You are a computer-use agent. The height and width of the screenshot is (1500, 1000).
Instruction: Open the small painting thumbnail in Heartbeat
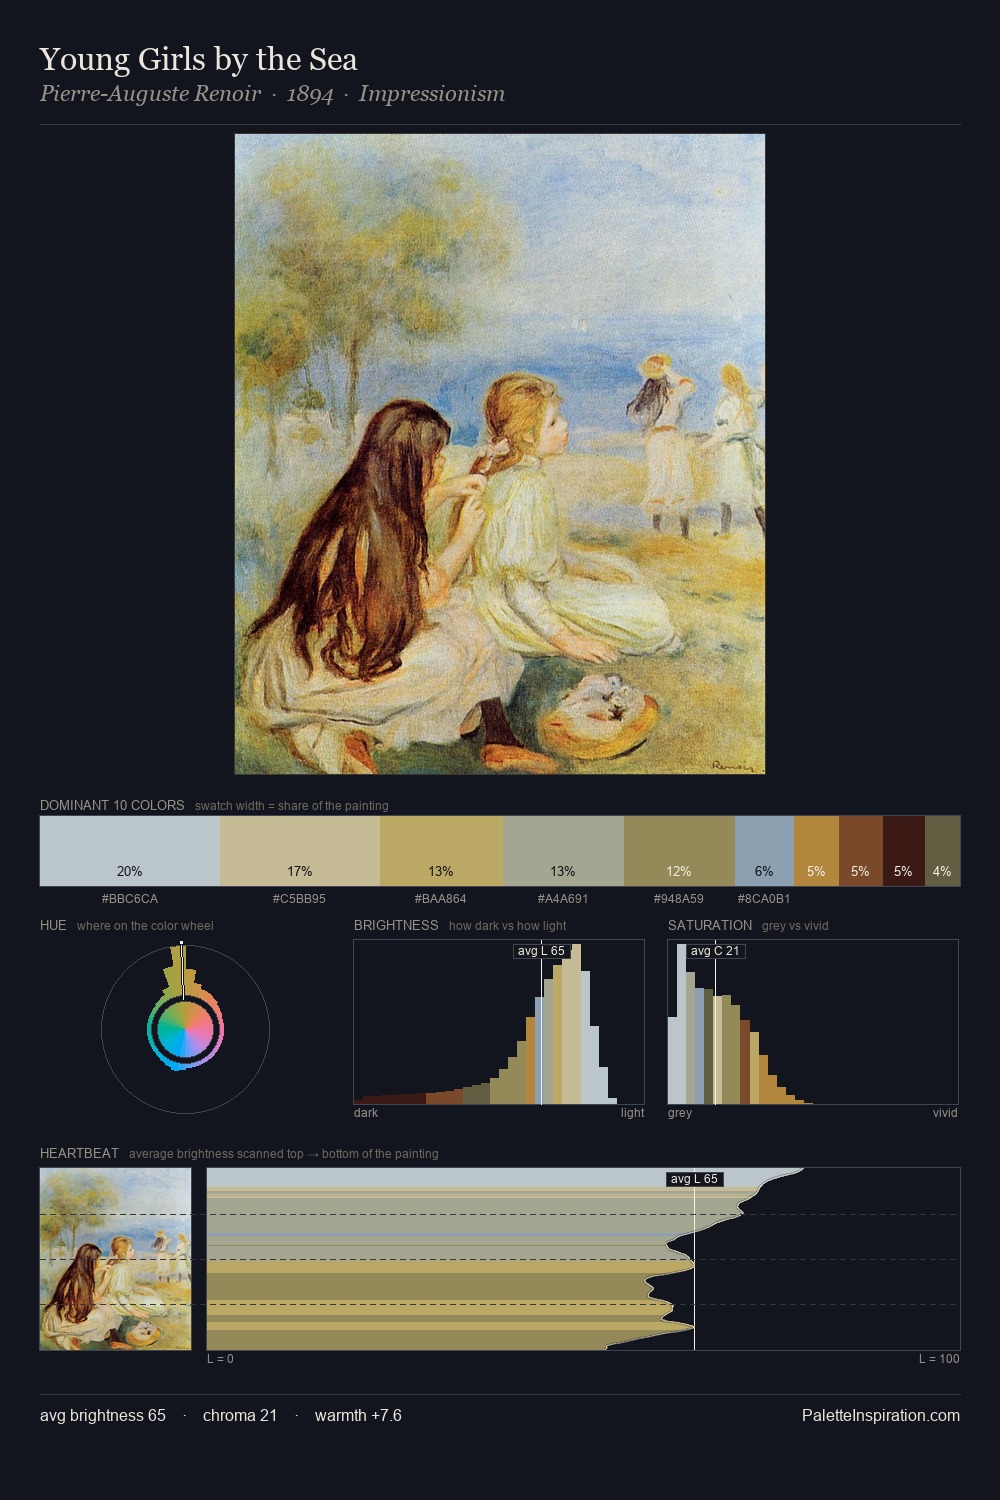[x=115, y=1259]
